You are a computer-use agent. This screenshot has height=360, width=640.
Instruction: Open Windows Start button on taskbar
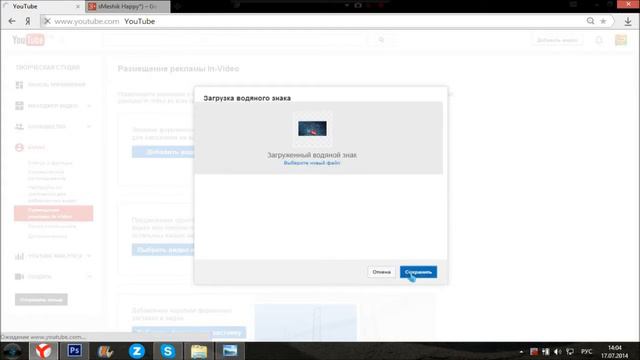click(12, 351)
